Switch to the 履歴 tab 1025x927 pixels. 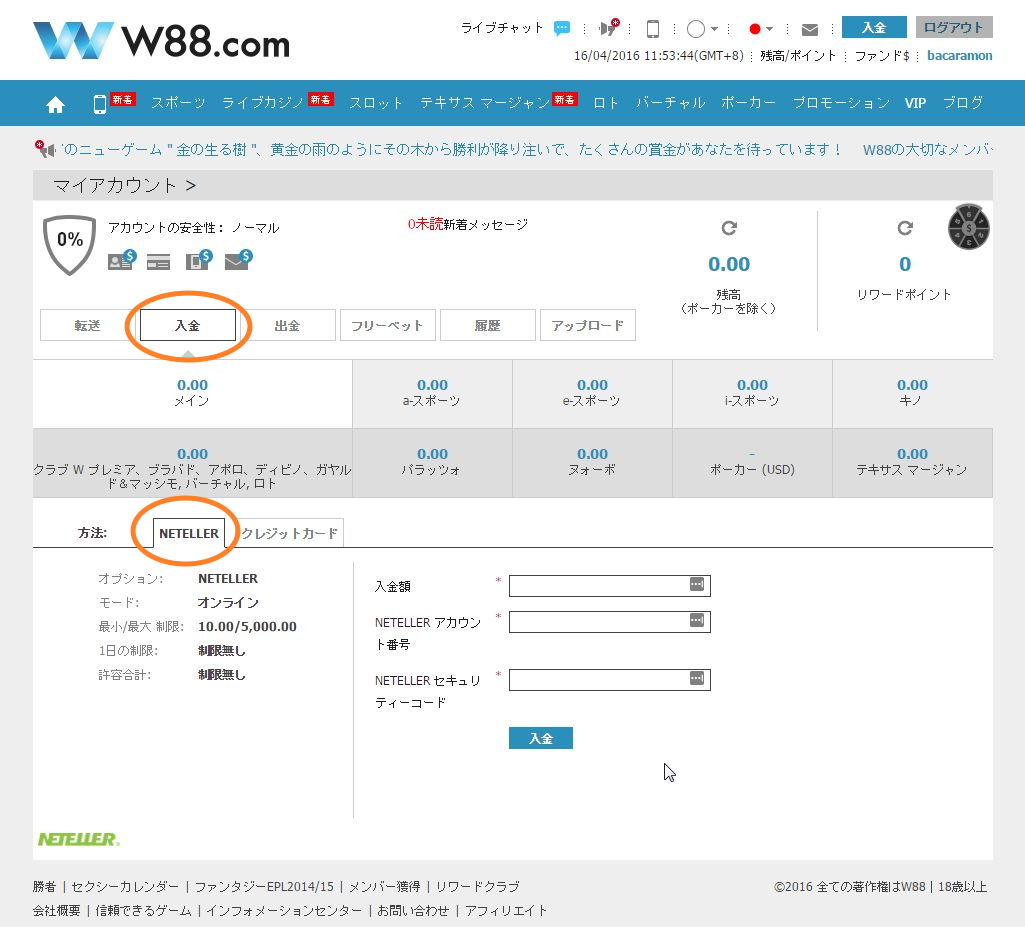488,325
